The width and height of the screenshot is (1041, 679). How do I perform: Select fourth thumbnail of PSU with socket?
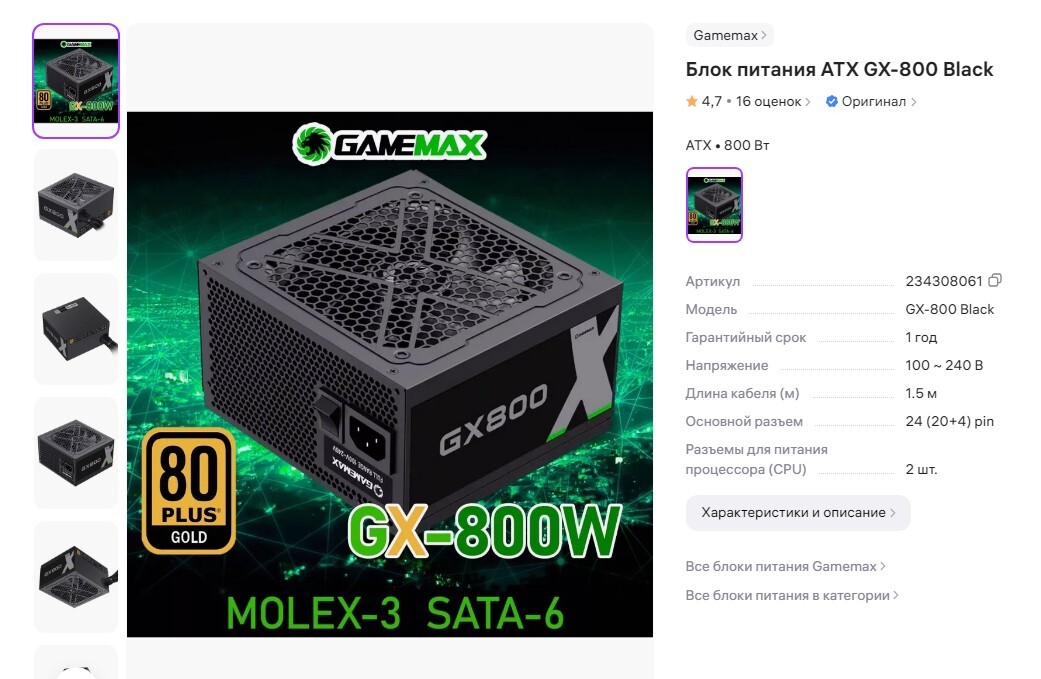(76, 453)
